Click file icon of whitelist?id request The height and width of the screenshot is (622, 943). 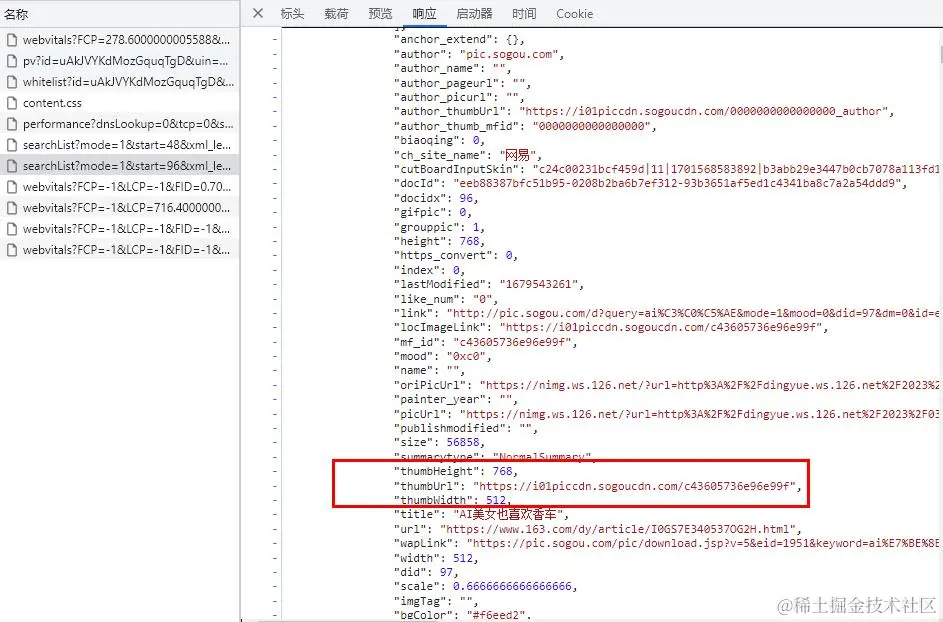click(x=11, y=82)
